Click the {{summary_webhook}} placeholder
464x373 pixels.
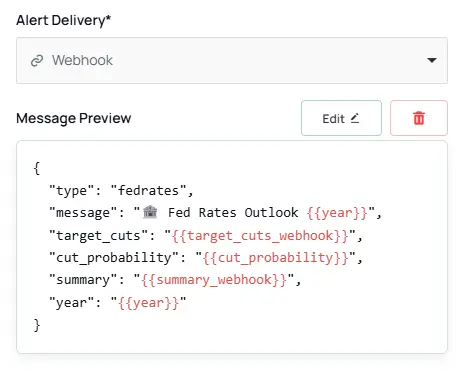[x=214, y=280]
